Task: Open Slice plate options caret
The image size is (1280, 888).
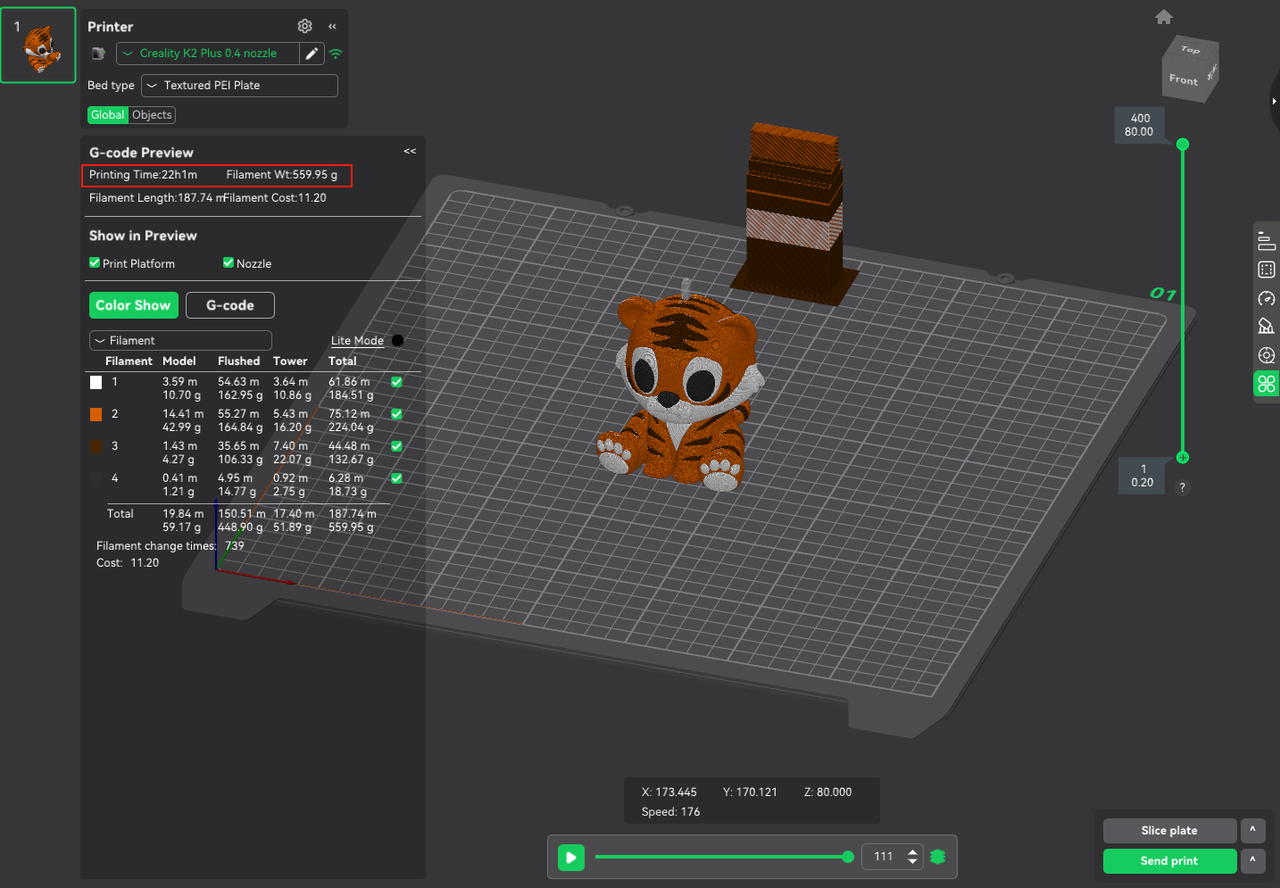Action: pos(1252,831)
